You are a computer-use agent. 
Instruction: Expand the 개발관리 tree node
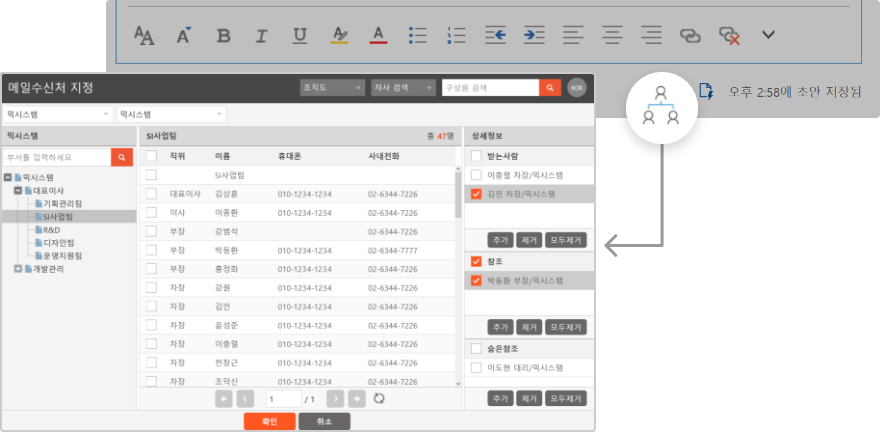[x=18, y=269]
